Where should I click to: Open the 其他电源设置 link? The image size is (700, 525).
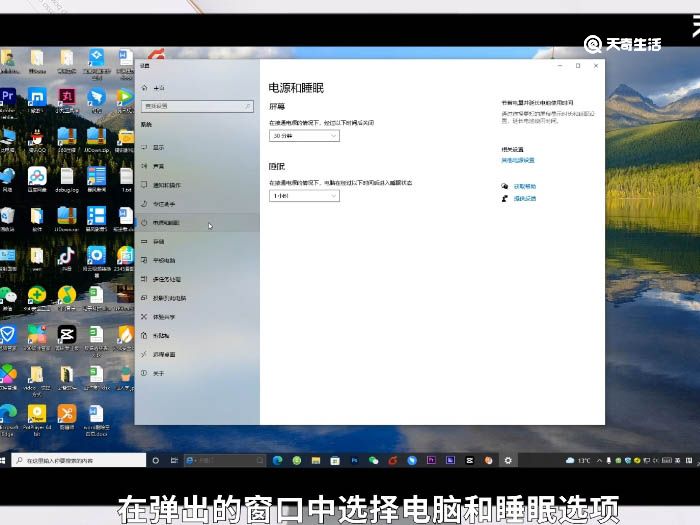(517, 160)
